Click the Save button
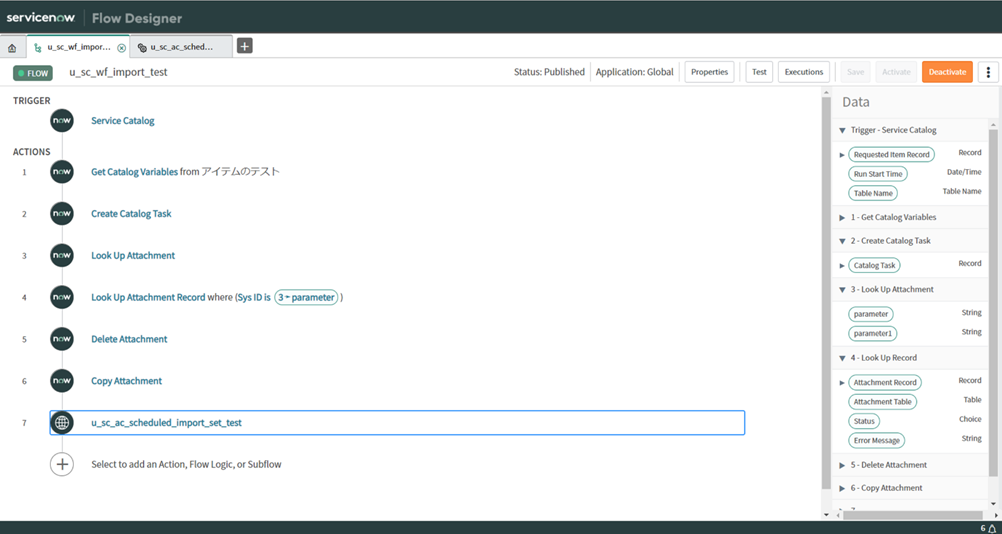This screenshot has width=1002, height=534. (855, 72)
